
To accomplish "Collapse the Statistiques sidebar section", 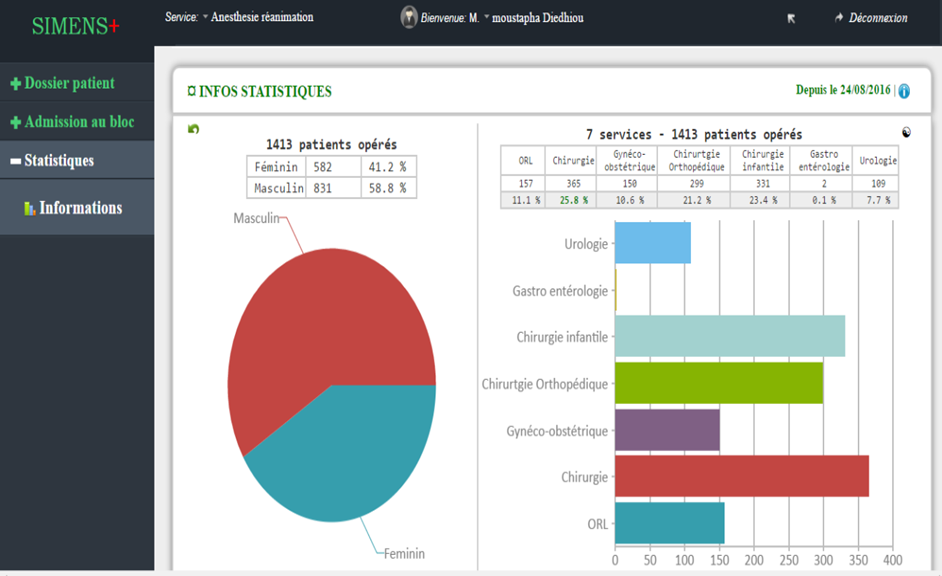I will pyautogui.click(x=52, y=160).
